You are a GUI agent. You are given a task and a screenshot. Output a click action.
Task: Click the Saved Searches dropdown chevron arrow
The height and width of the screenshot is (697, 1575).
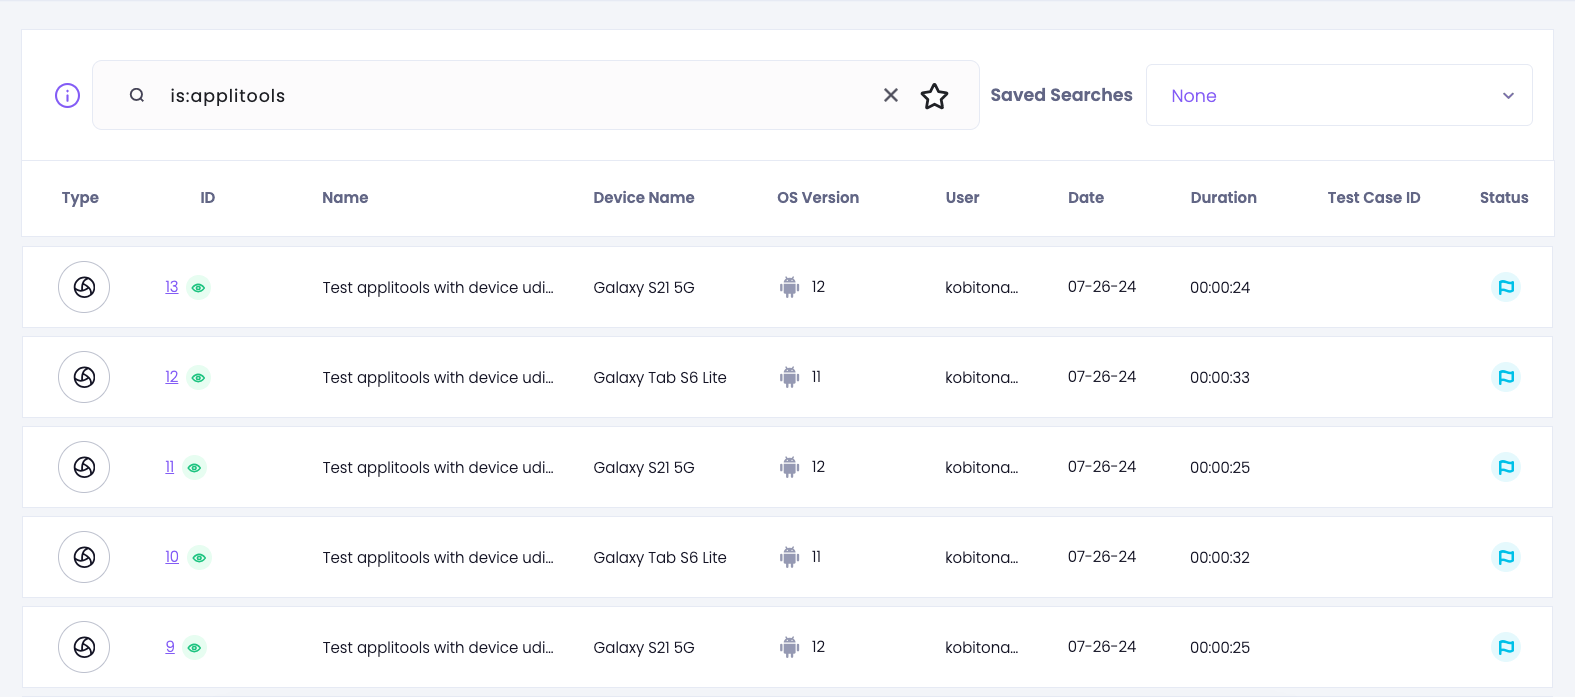1508,96
